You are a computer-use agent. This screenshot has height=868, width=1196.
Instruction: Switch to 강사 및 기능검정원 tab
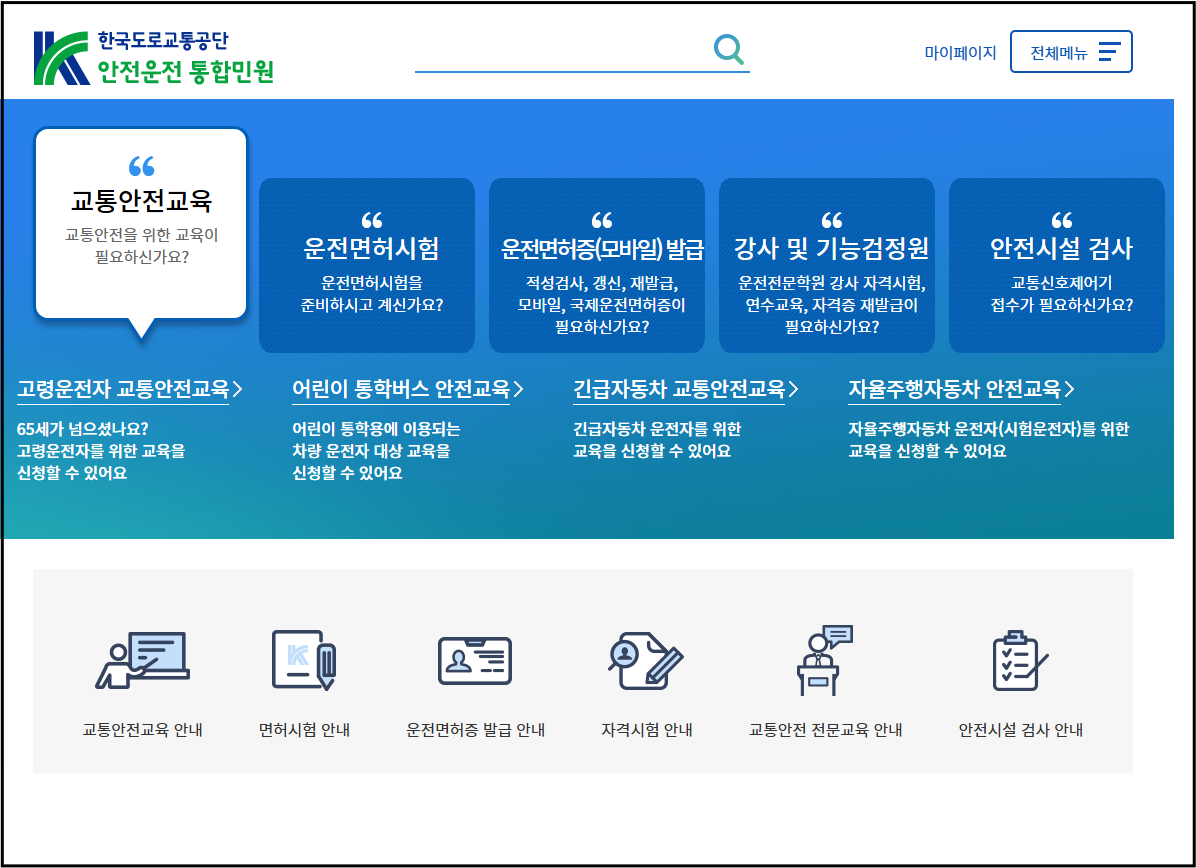click(826, 264)
